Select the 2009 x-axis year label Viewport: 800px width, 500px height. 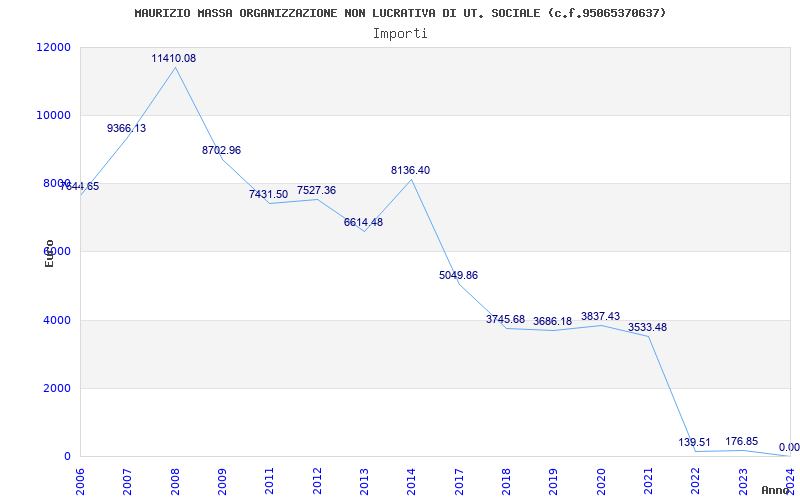coord(222,481)
